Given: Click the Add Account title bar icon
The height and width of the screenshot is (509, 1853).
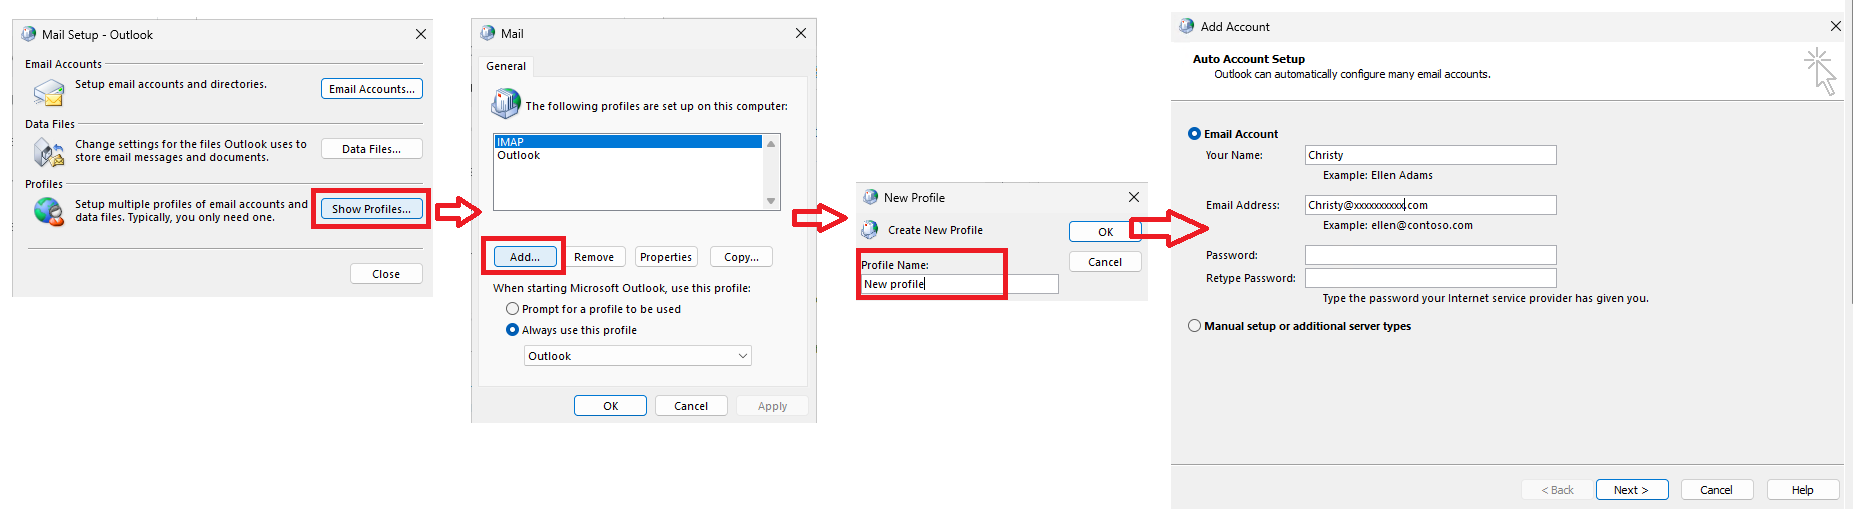Looking at the screenshot, I should pos(1187,26).
